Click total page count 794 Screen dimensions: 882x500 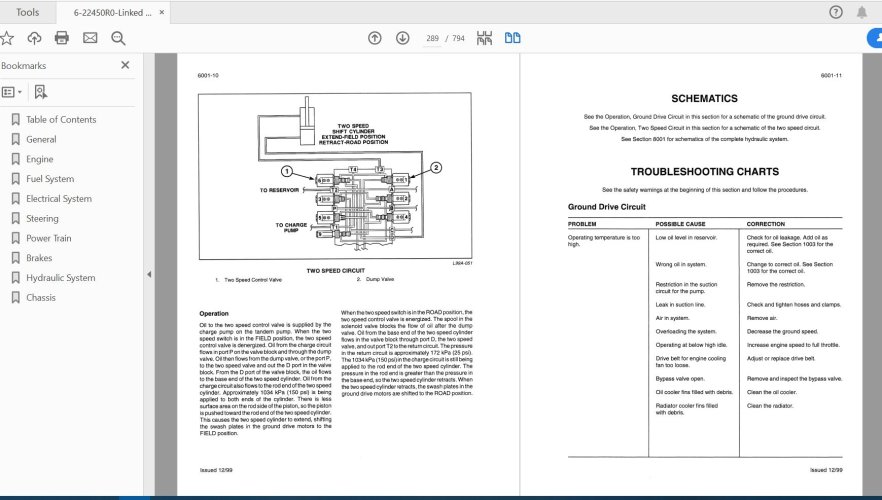(458, 38)
